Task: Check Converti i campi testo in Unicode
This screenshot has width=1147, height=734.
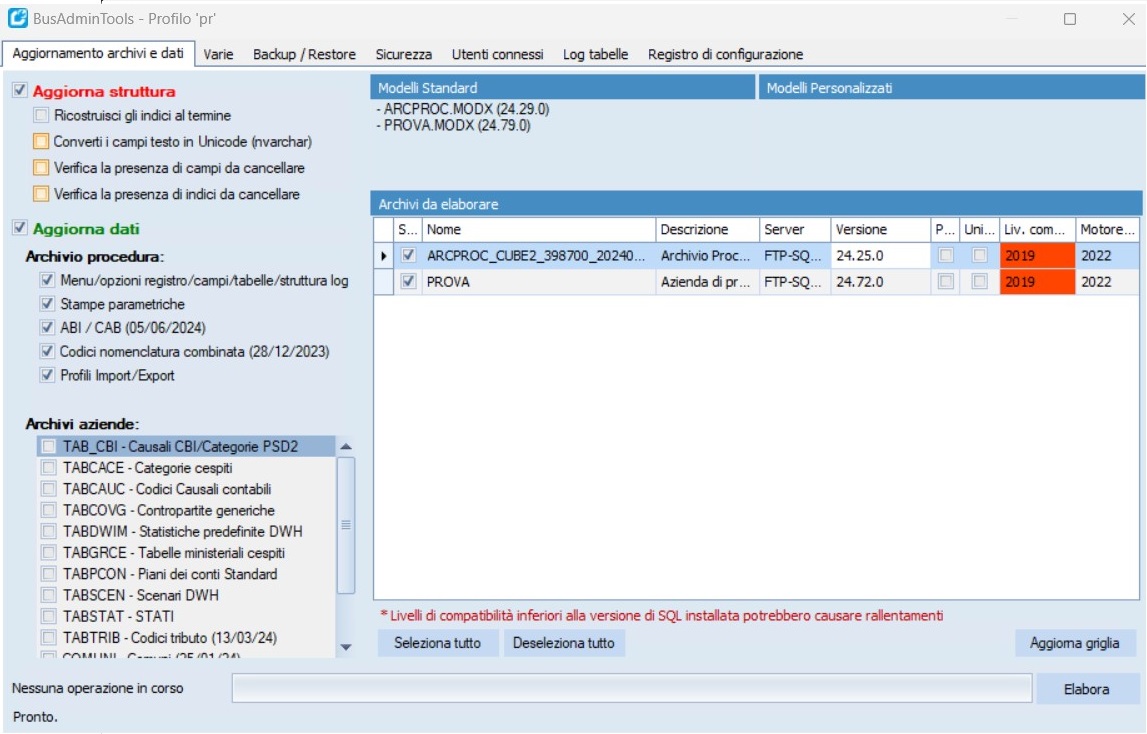Action: [x=41, y=142]
